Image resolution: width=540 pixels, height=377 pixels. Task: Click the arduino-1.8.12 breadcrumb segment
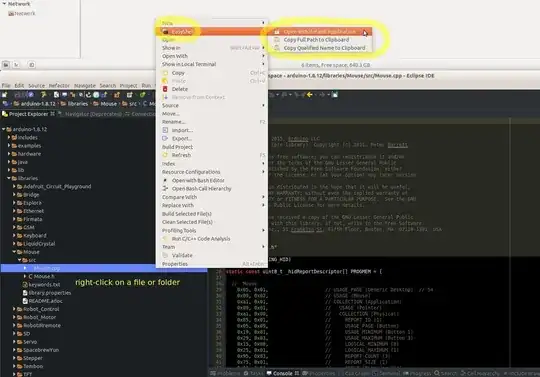pyautogui.click(x=34, y=104)
